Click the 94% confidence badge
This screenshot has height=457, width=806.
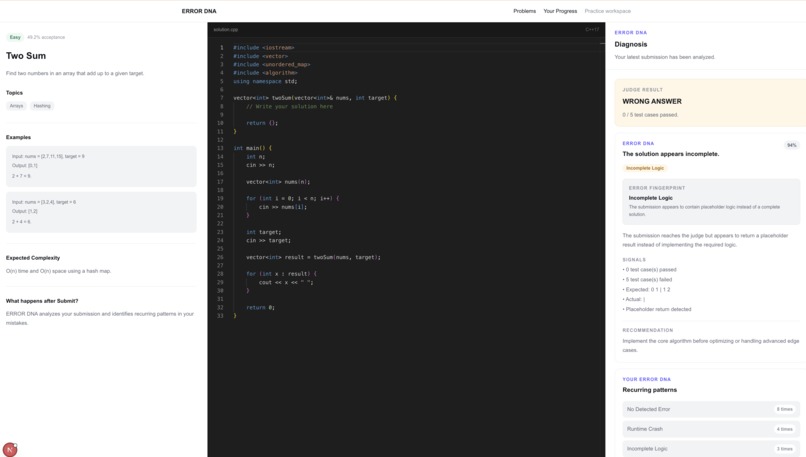792,145
